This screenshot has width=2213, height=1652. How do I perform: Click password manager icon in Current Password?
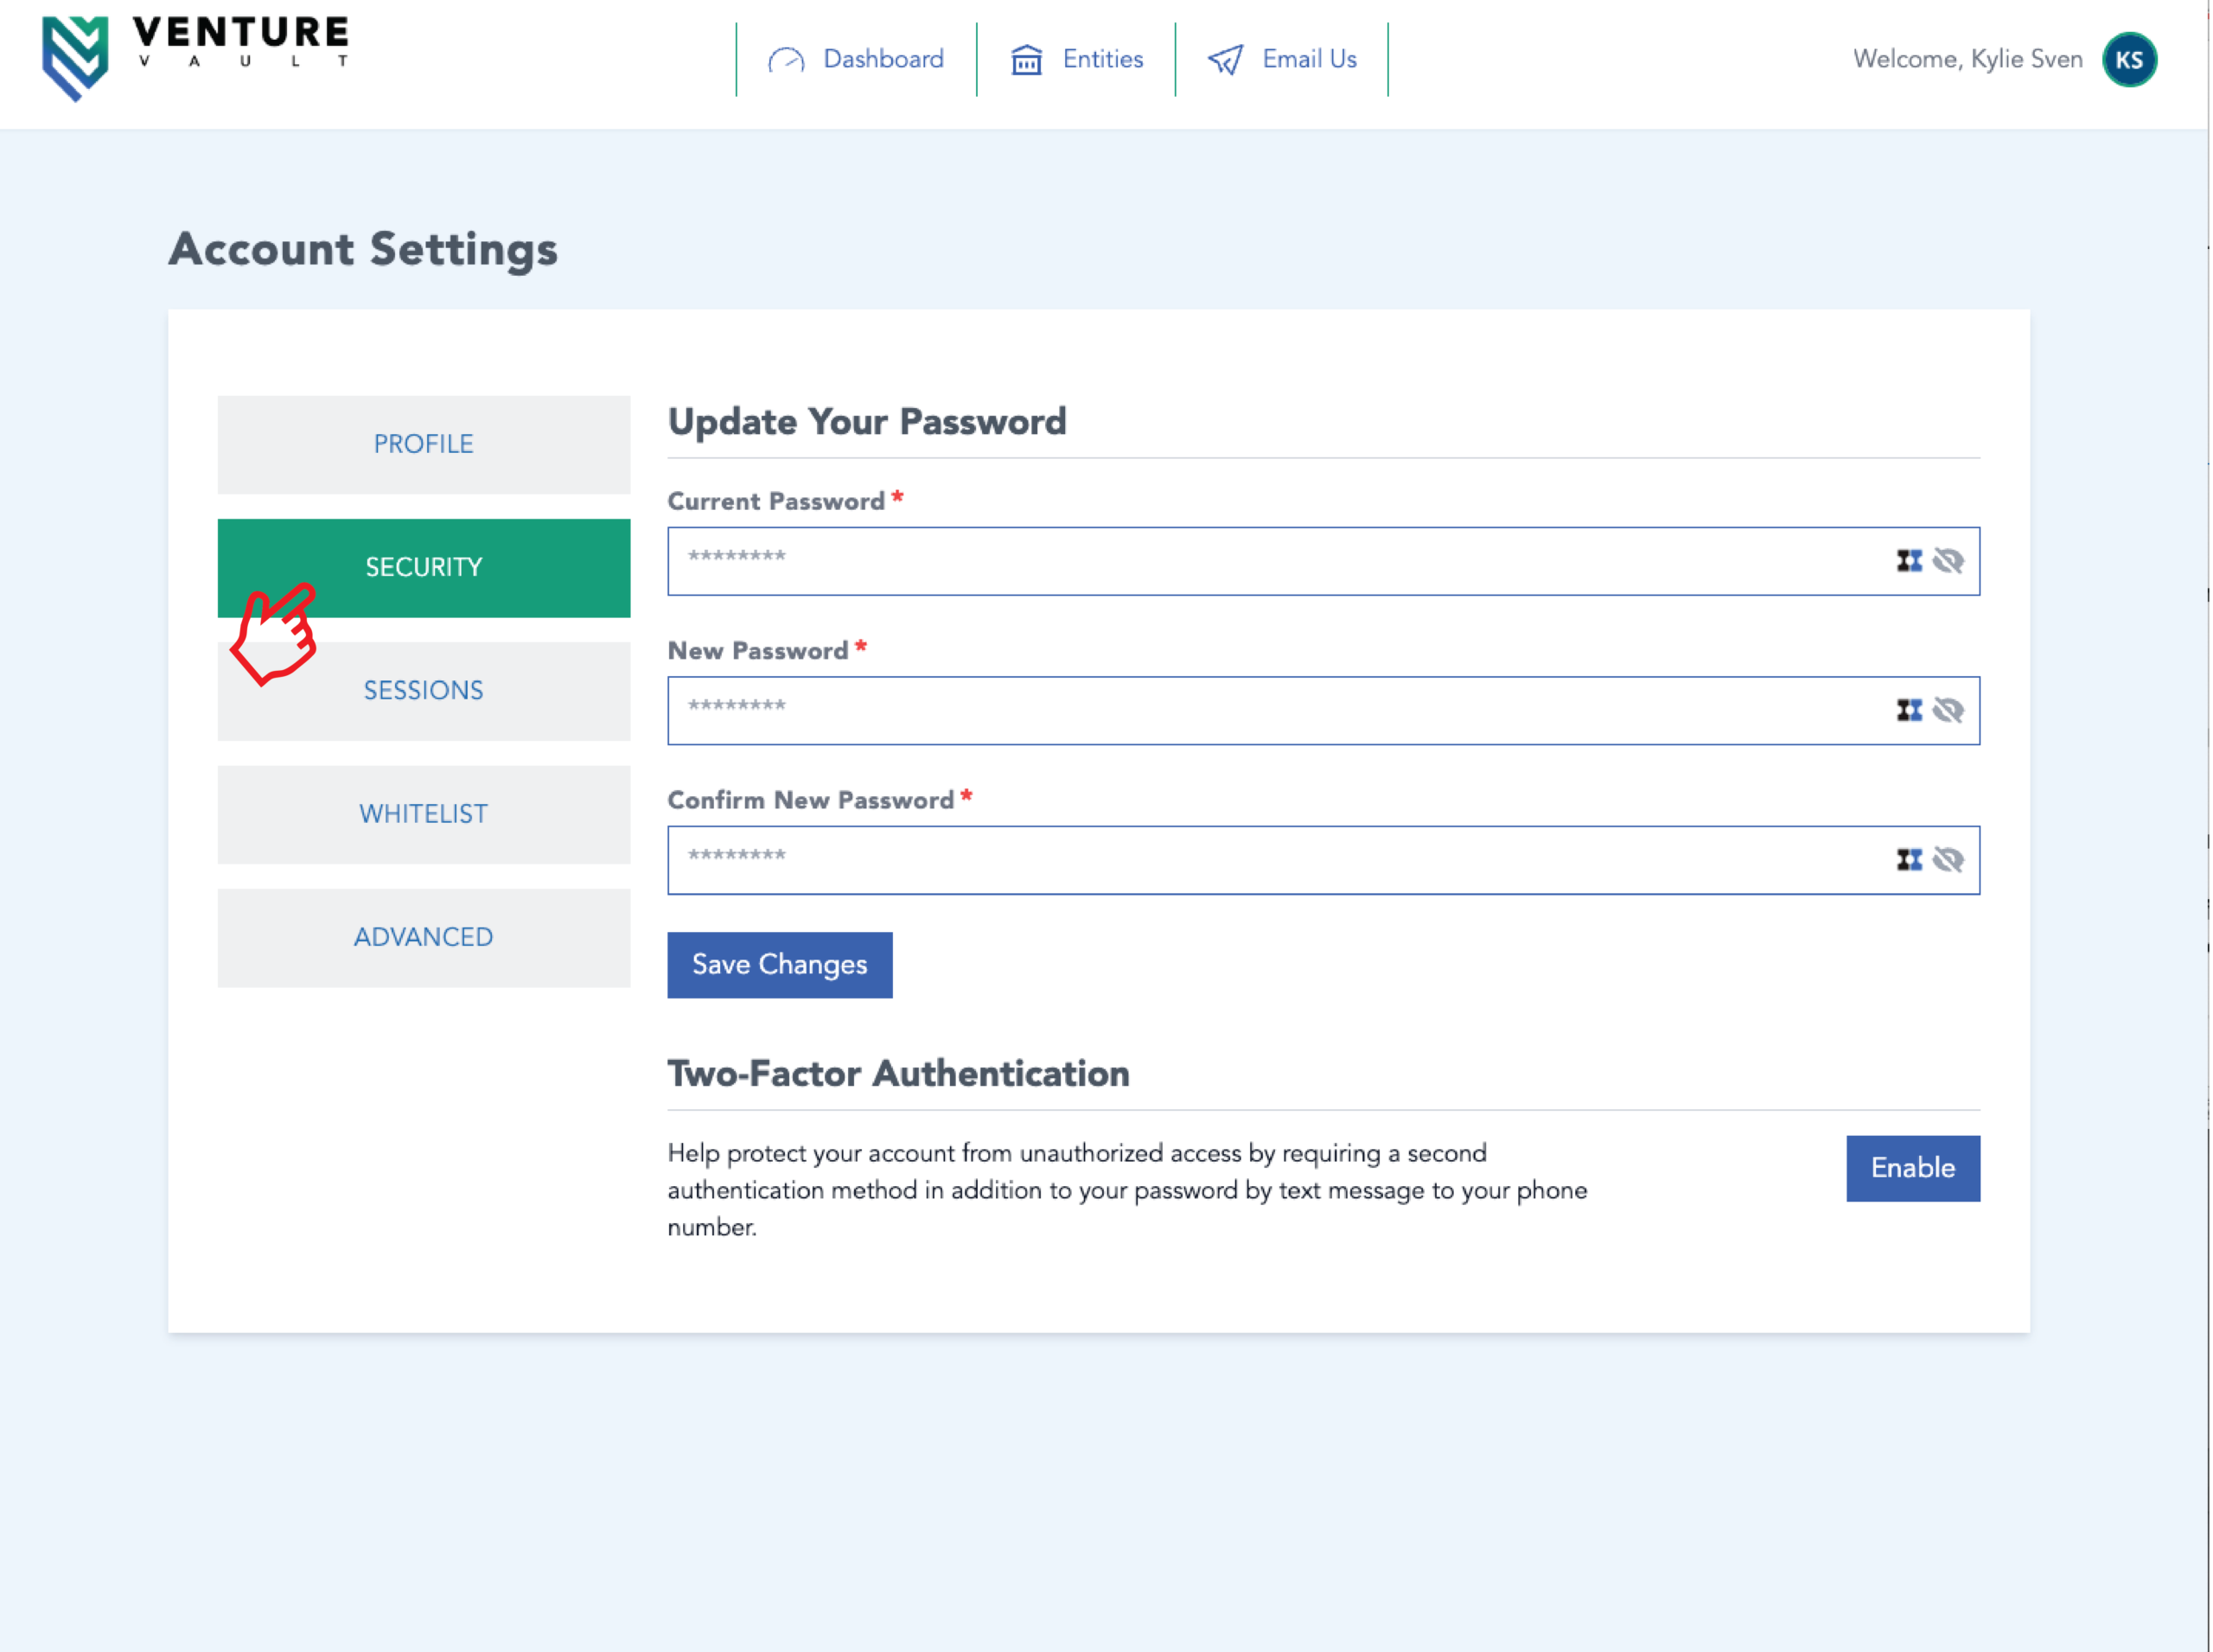(1909, 561)
